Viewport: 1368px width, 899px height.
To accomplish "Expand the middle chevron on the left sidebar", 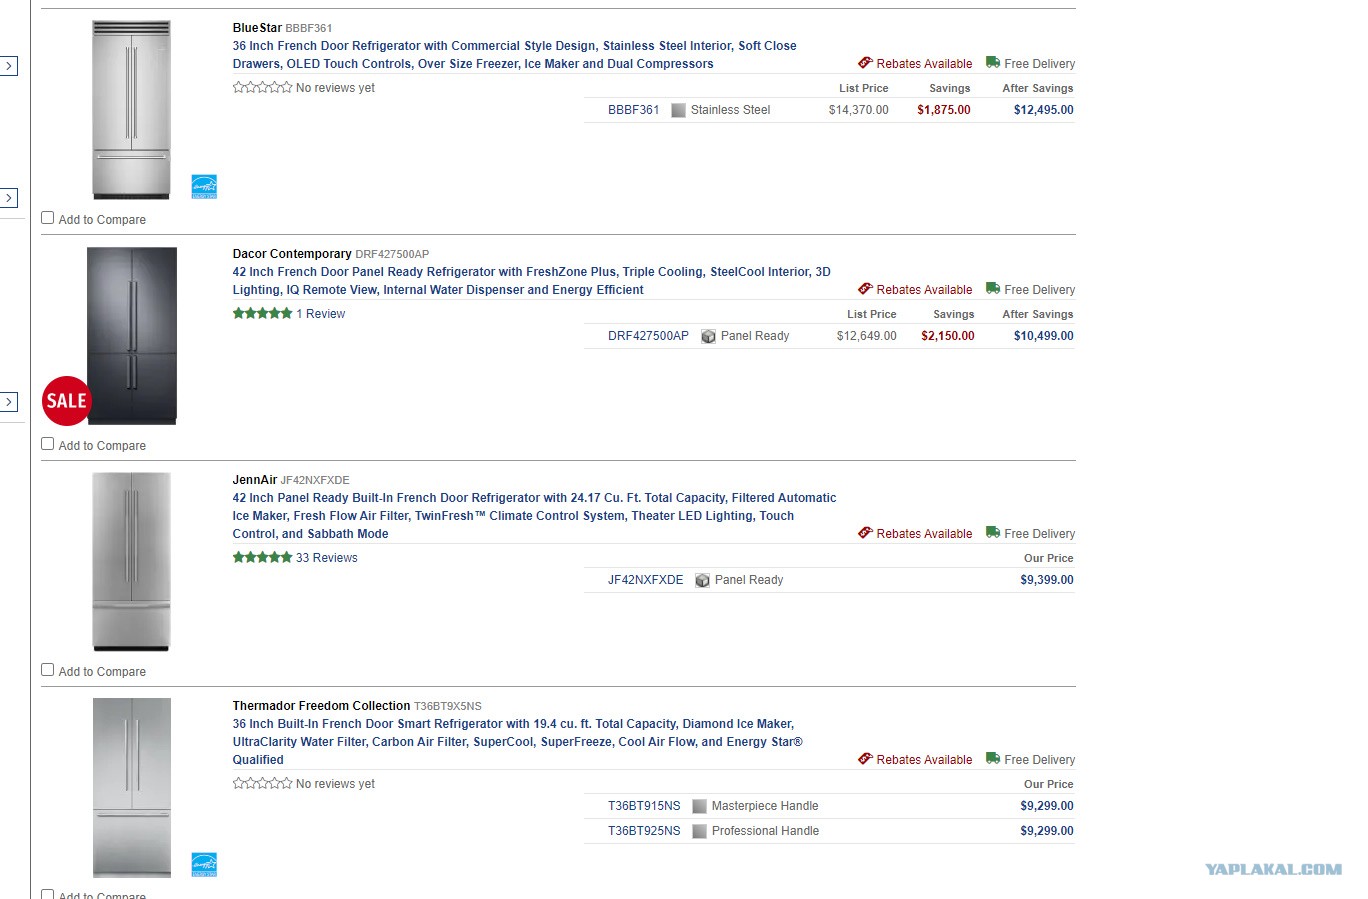I will click(x=9, y=198).
